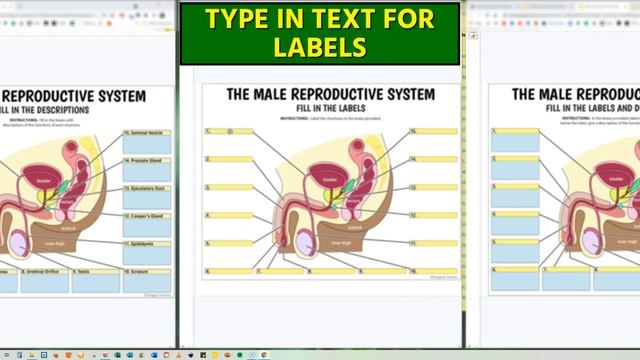
Task: Select blue description box under label 4, right window
Action: [x=515, y=226]
